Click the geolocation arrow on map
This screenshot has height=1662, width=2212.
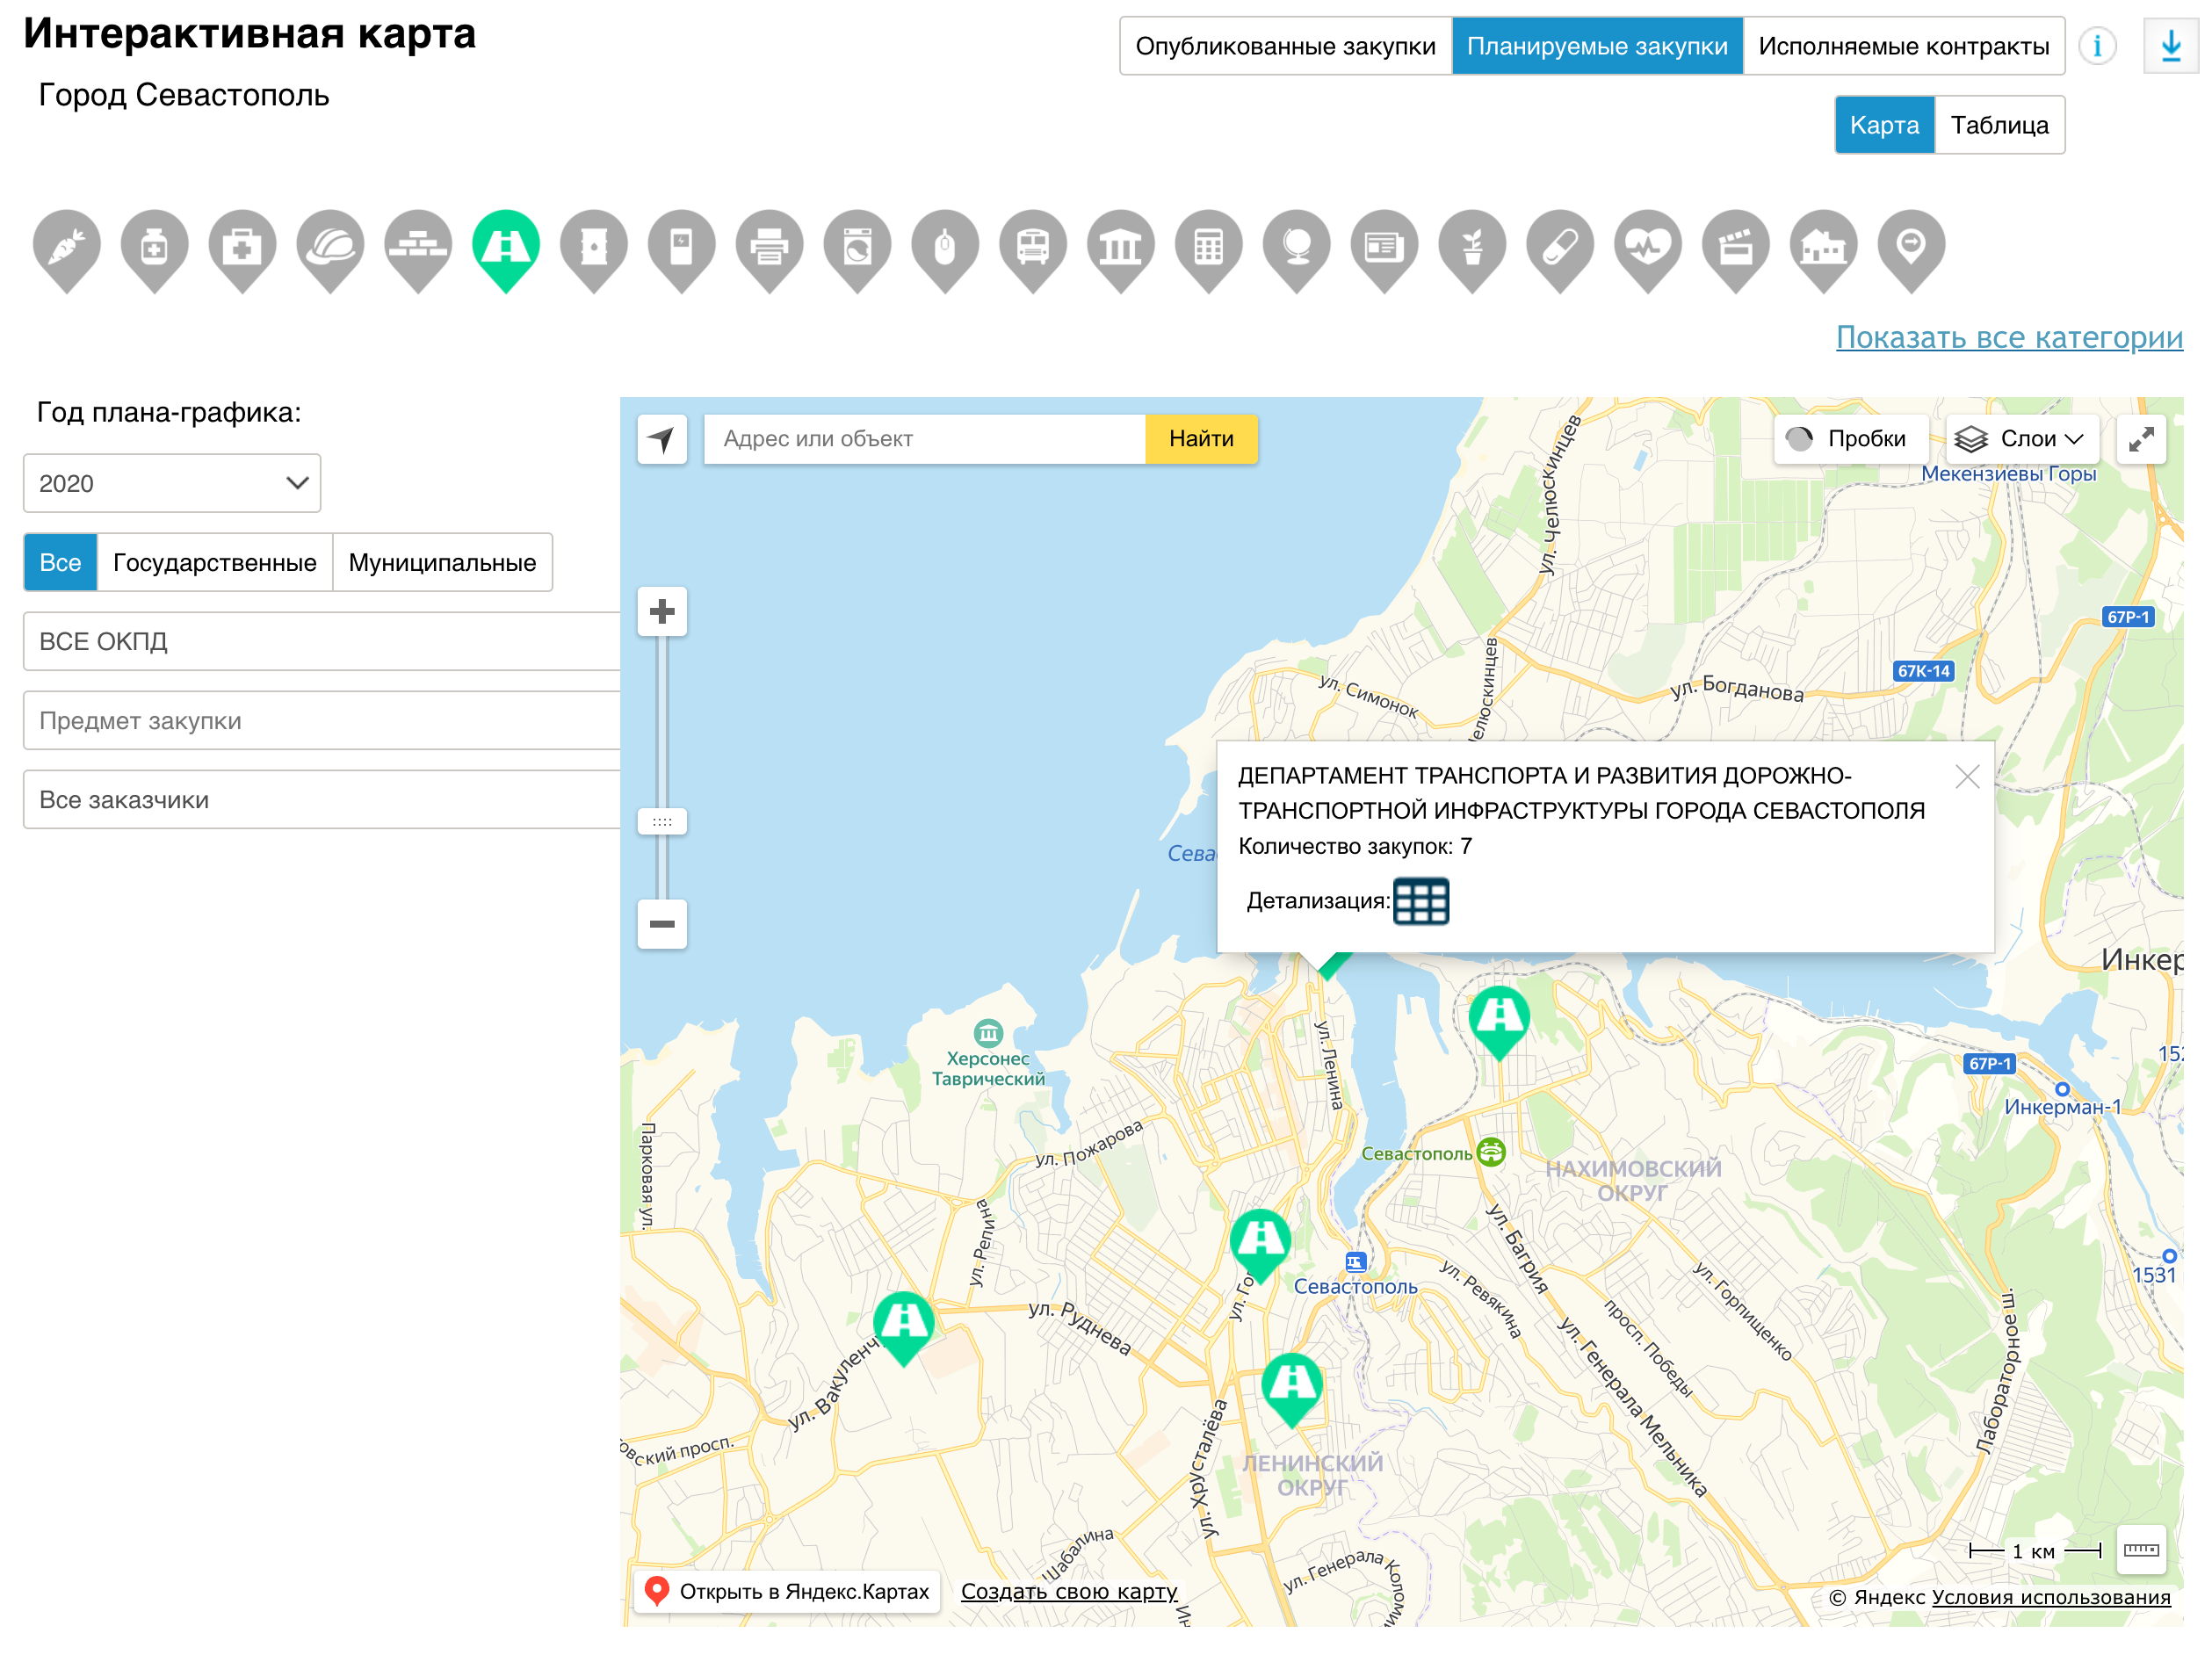click(662, 439)
